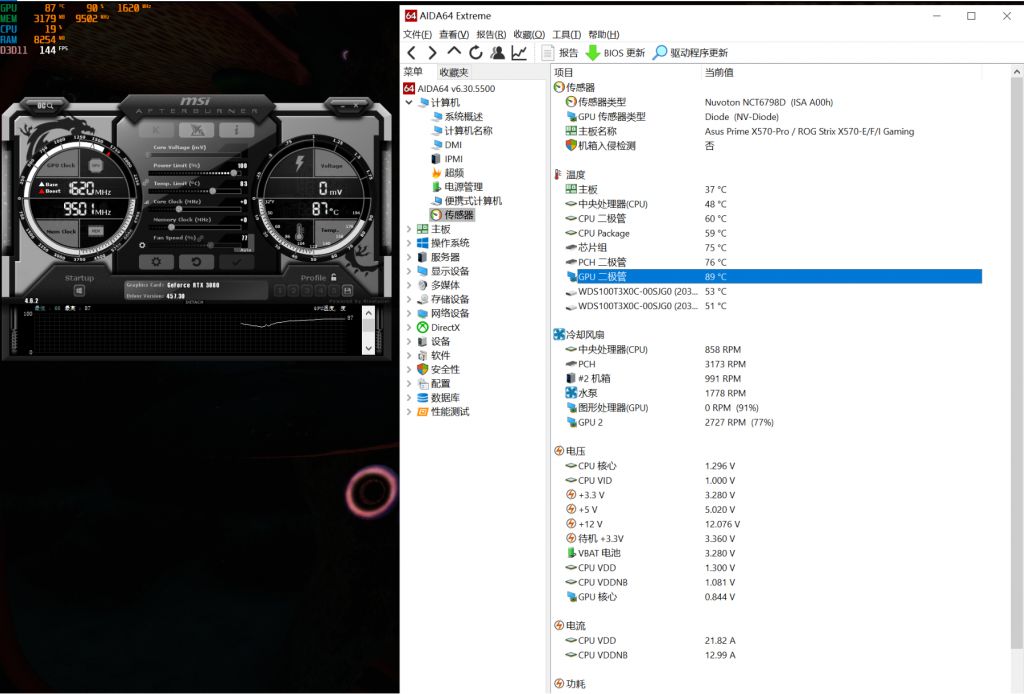
Task: Click the profile save icon in Afterburner
Action: coord(346,291)
